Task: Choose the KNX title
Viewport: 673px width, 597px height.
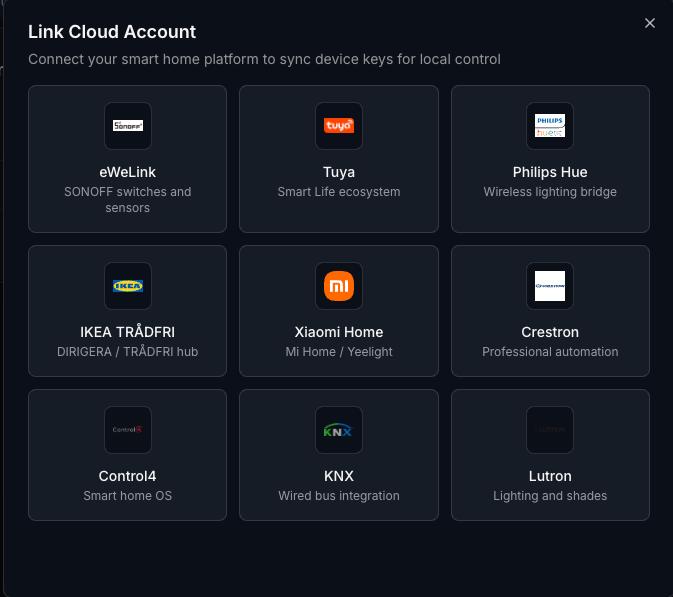Action: [339, 476]
